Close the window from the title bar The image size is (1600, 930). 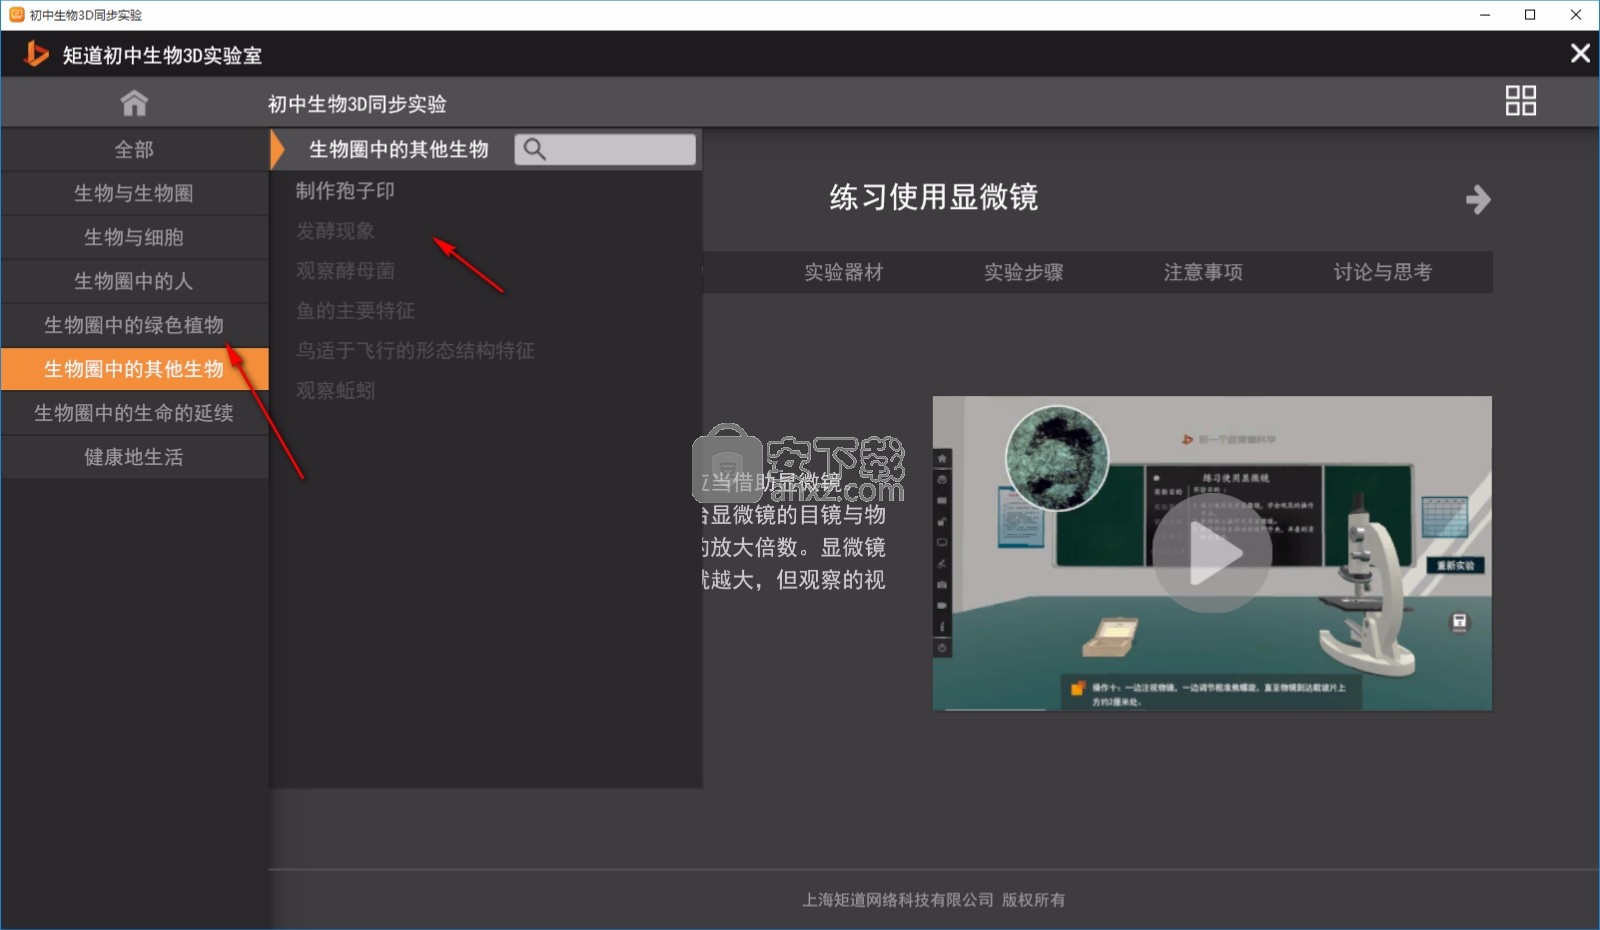[1576, 15]
